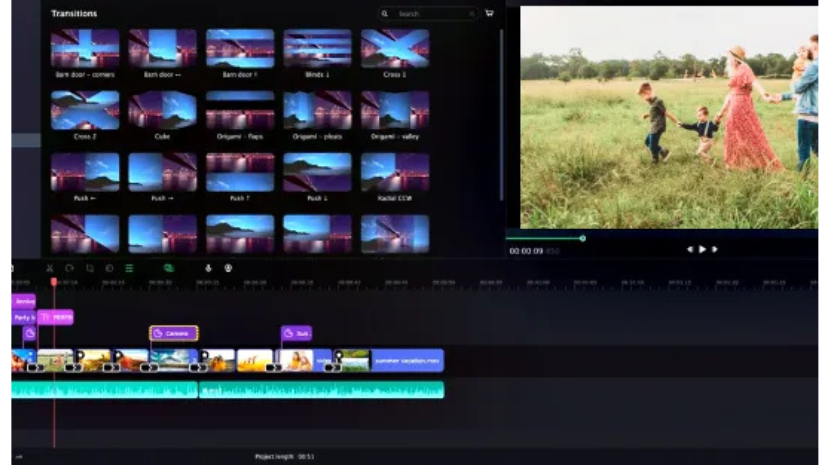
Task: Skip to the previous frame
Action: click(690, 249)
